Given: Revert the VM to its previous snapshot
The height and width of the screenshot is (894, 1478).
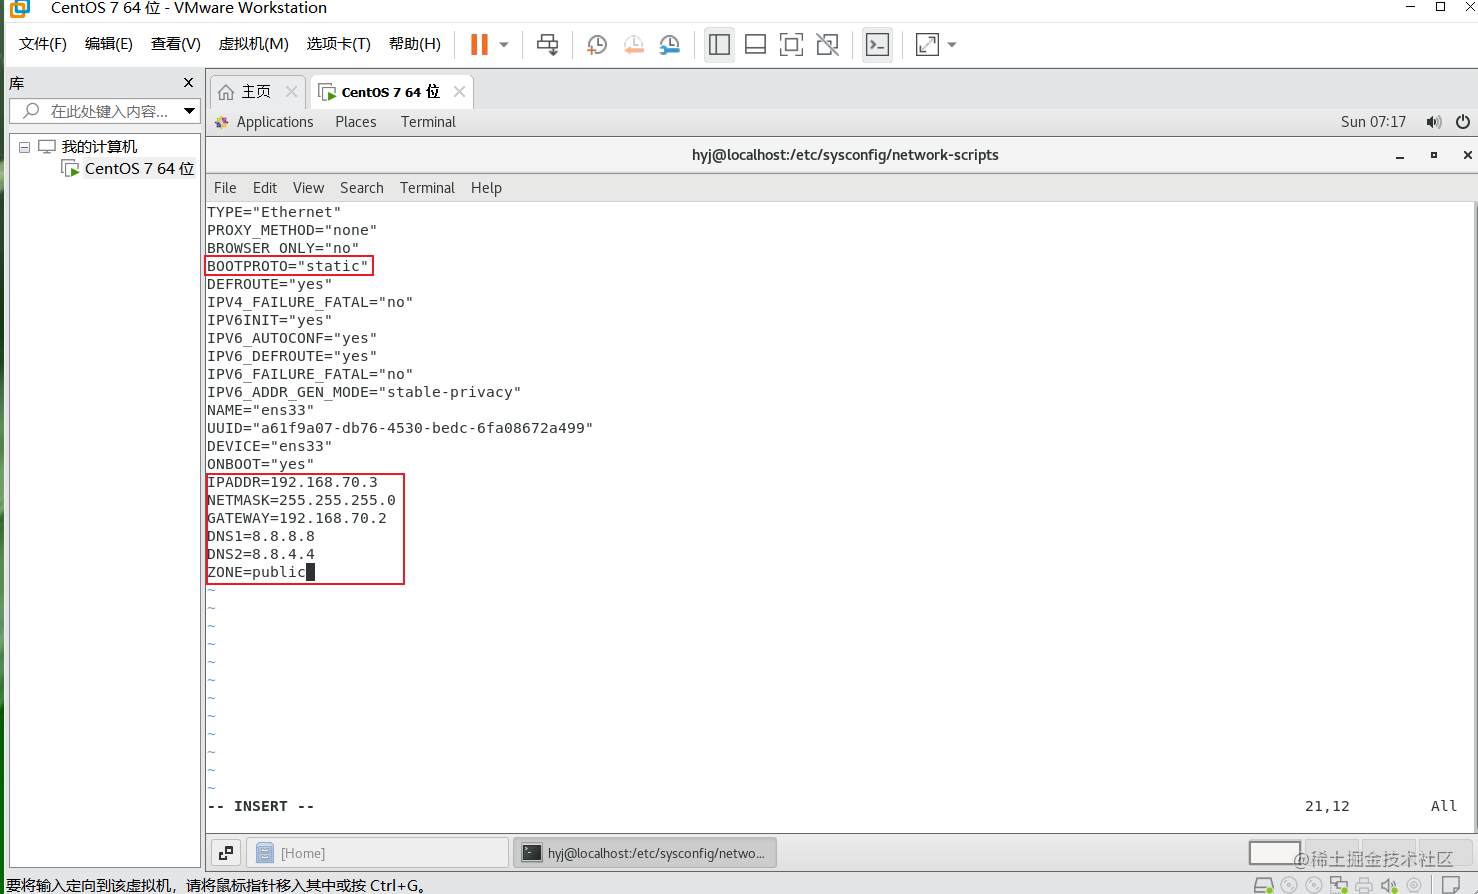Looking at the screenshot, I should pos(634,45).
